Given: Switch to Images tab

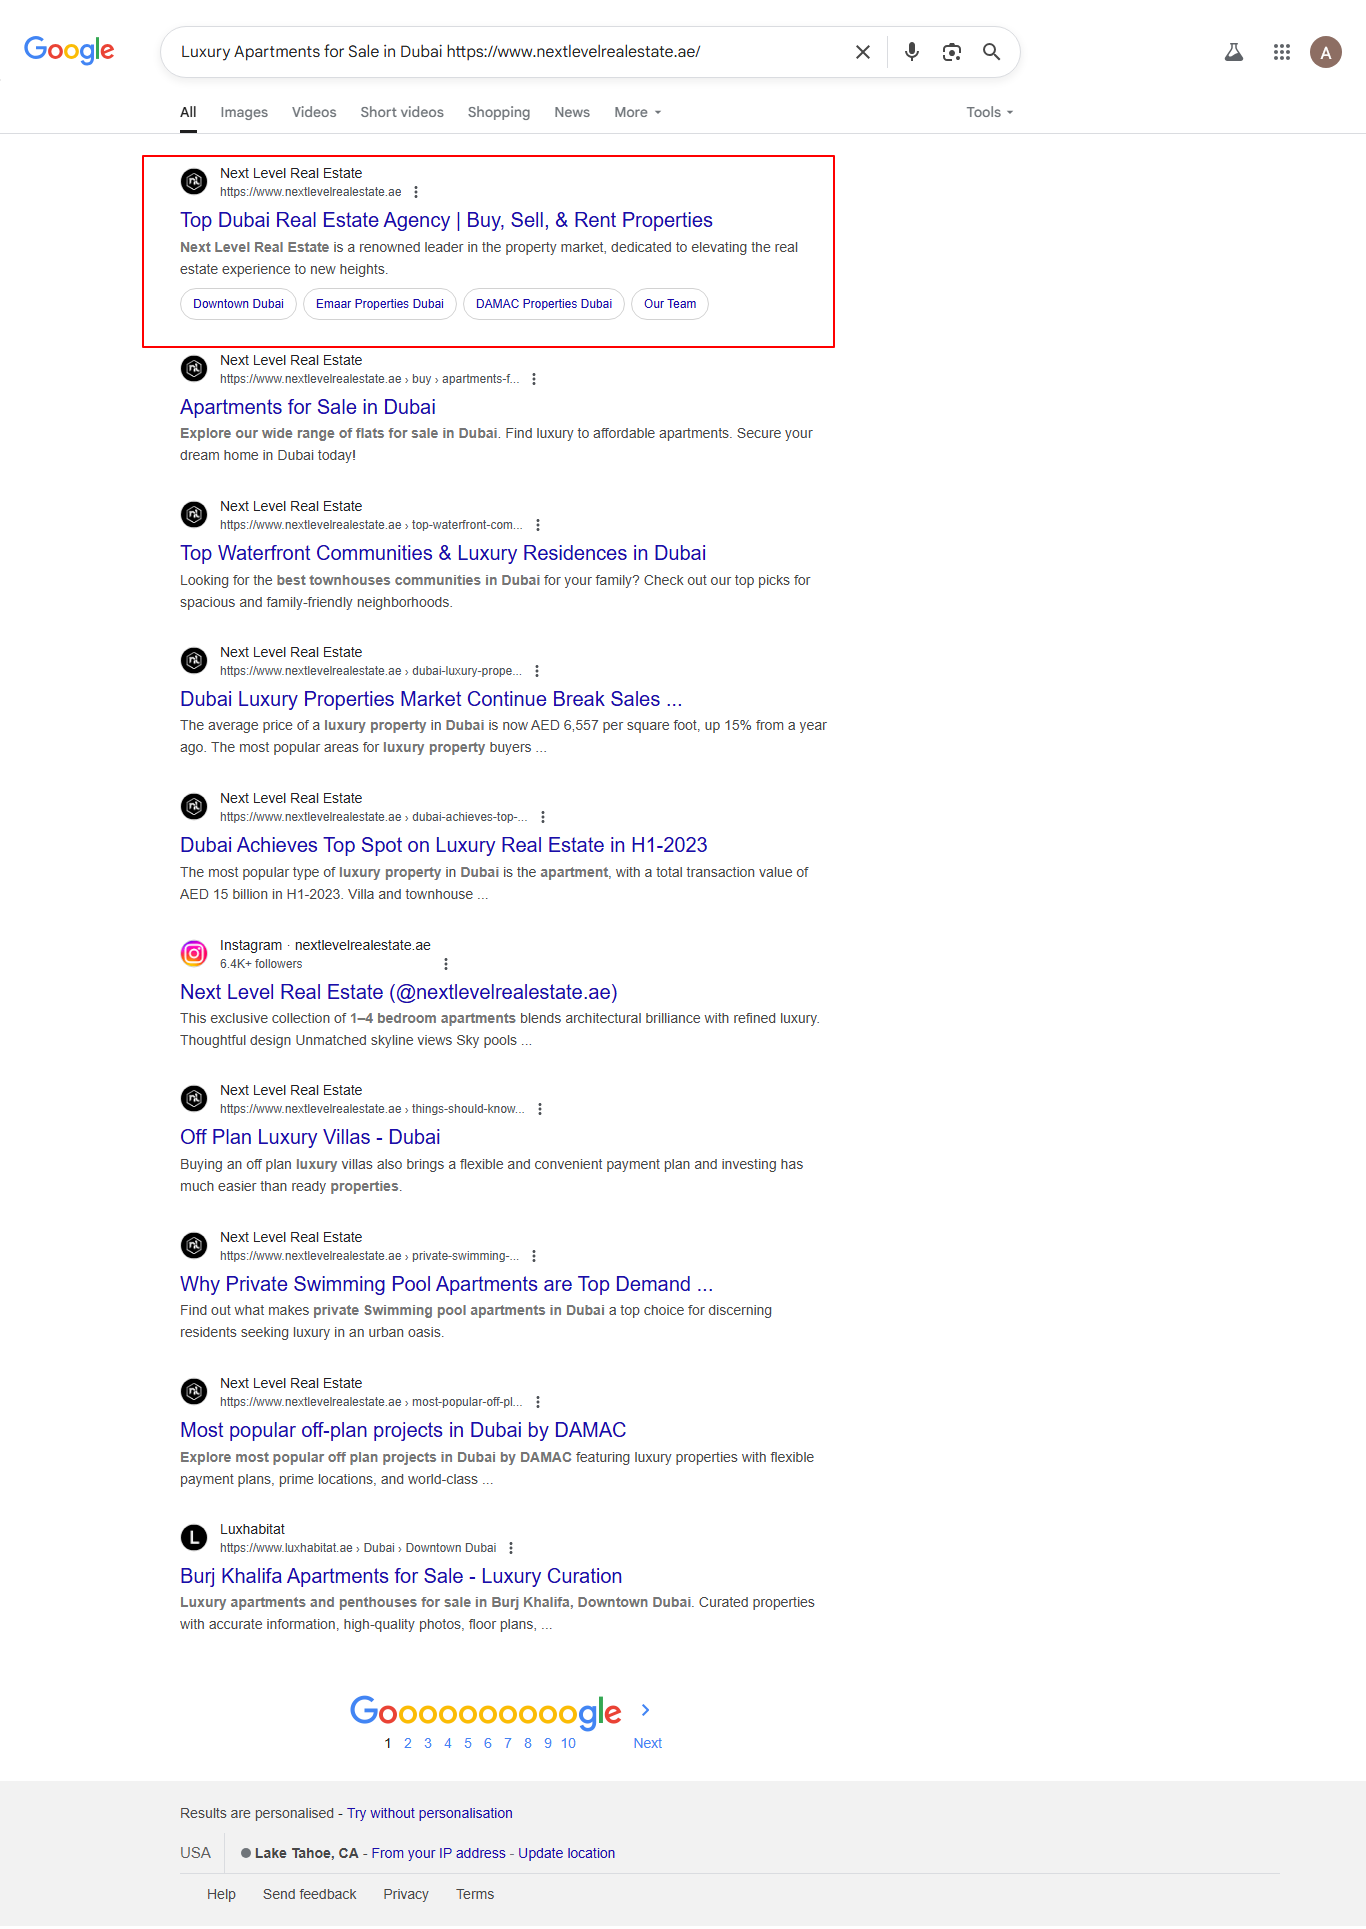Looking at the screenshot, I should click(x=244, y=112).
